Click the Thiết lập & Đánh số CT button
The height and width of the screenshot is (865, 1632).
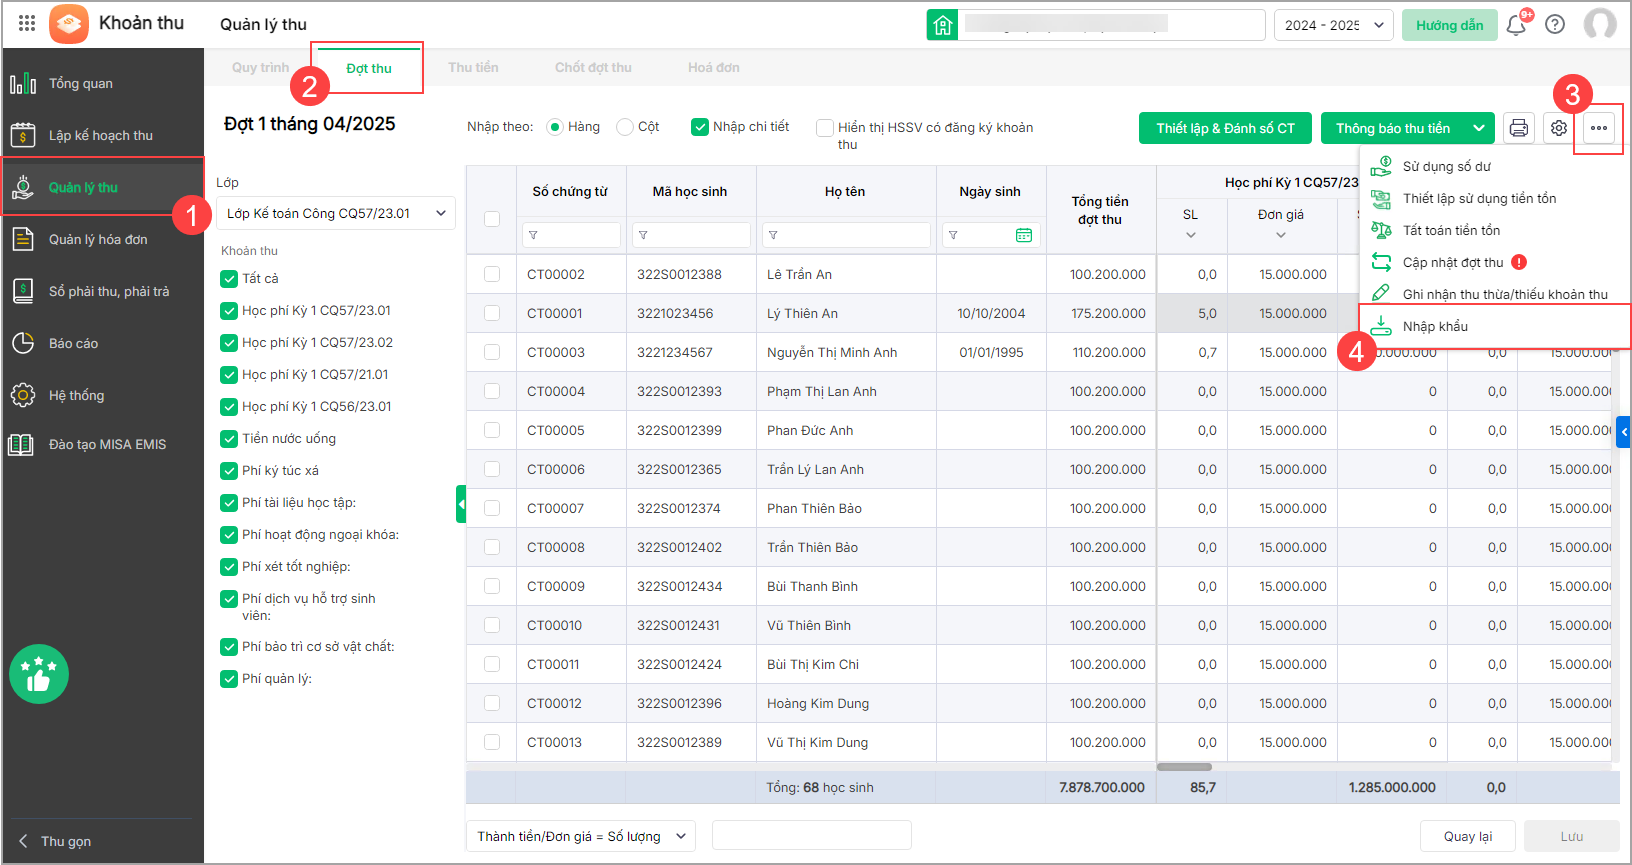1226,128
